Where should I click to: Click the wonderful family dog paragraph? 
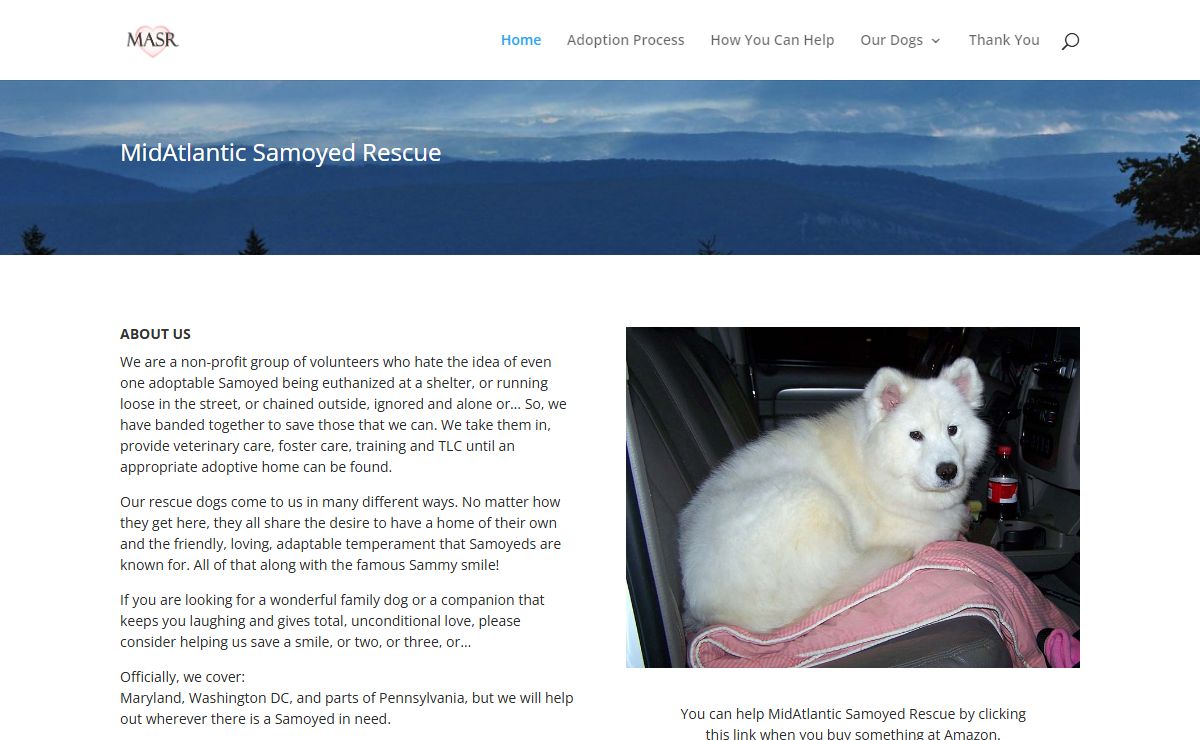pyautogui.click(x=333, y=621)
